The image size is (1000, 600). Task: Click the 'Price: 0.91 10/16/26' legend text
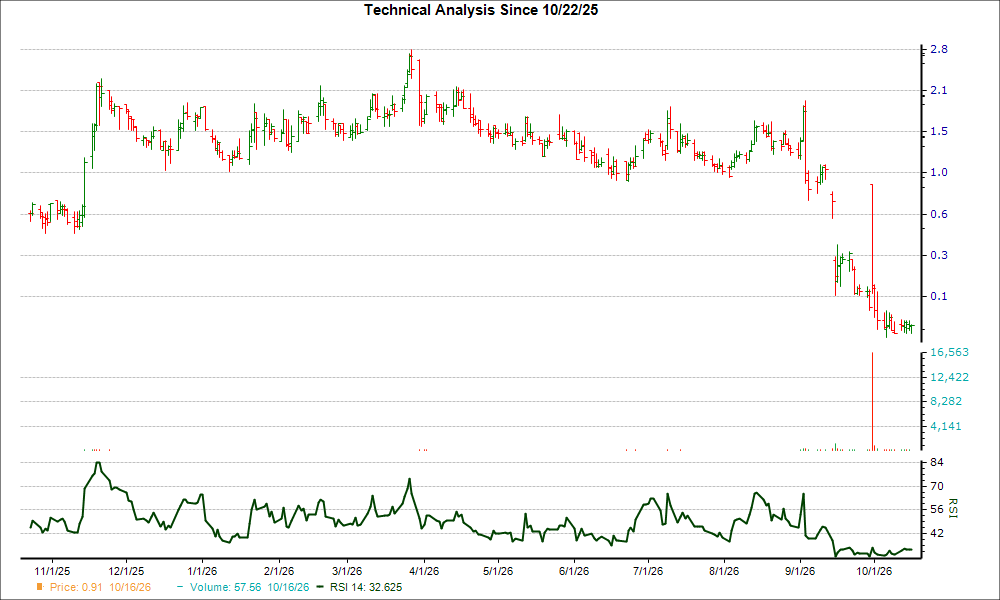click(100, 587)
